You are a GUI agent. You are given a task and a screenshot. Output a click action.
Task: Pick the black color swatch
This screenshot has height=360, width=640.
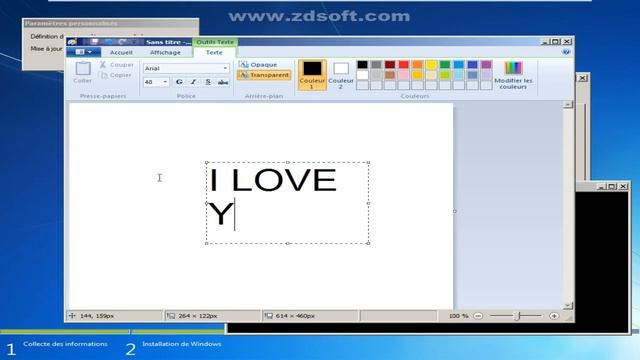pos(362,64)
